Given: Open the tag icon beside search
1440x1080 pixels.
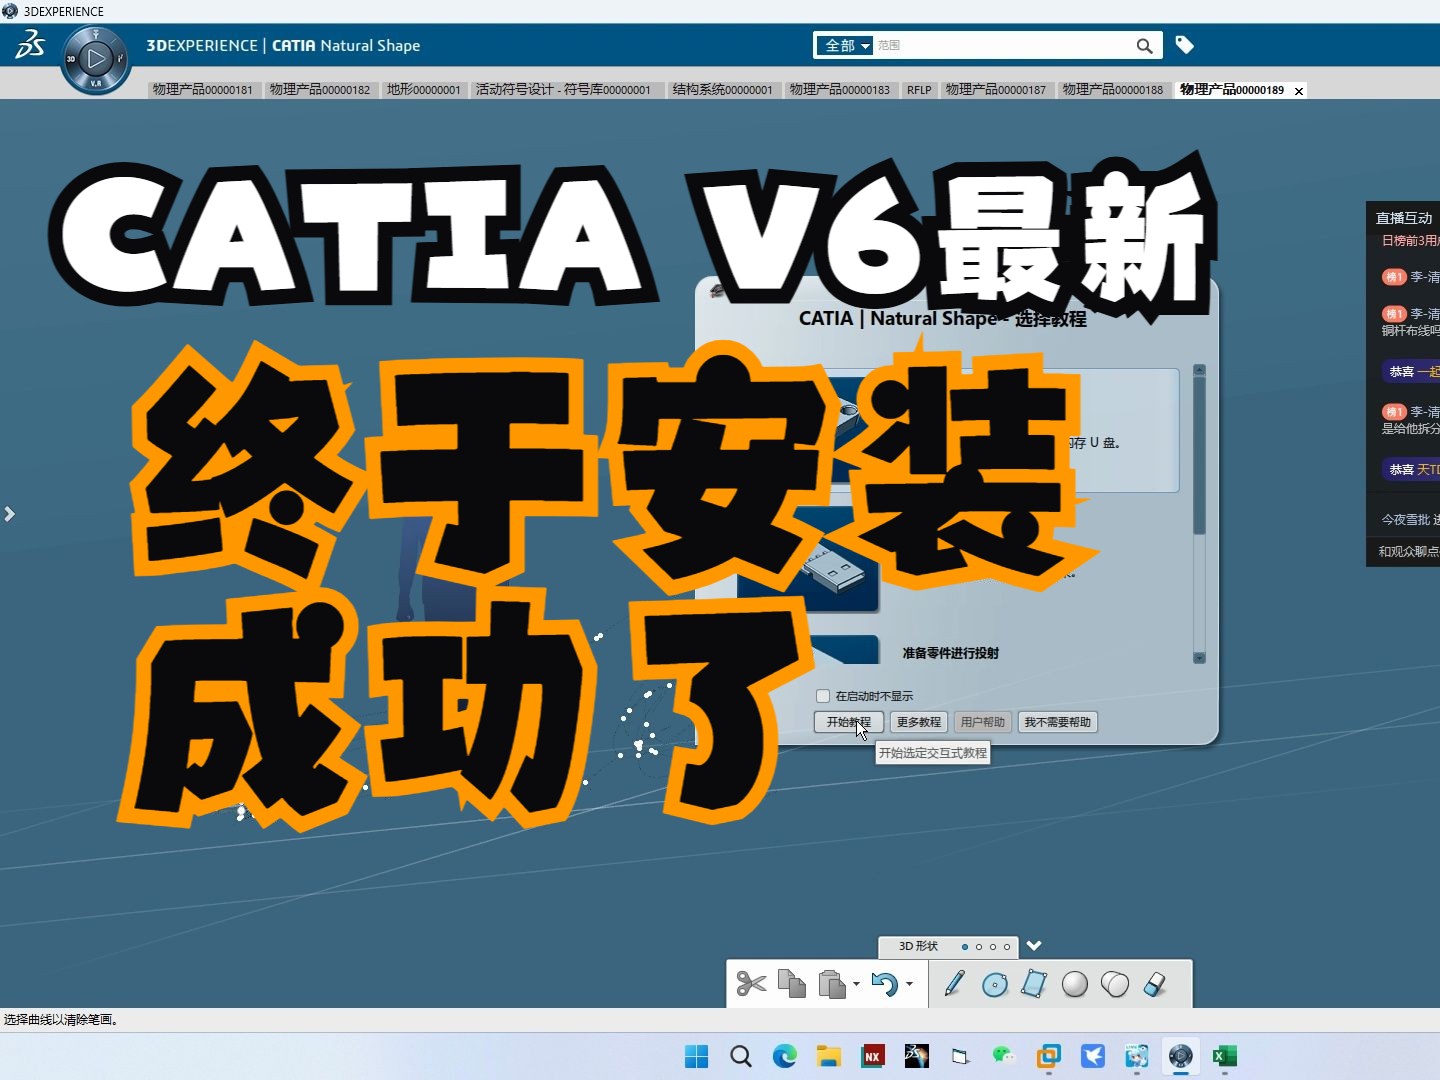Looking at the screenshot, I should pyautogui.click(x=1184, y=45).
